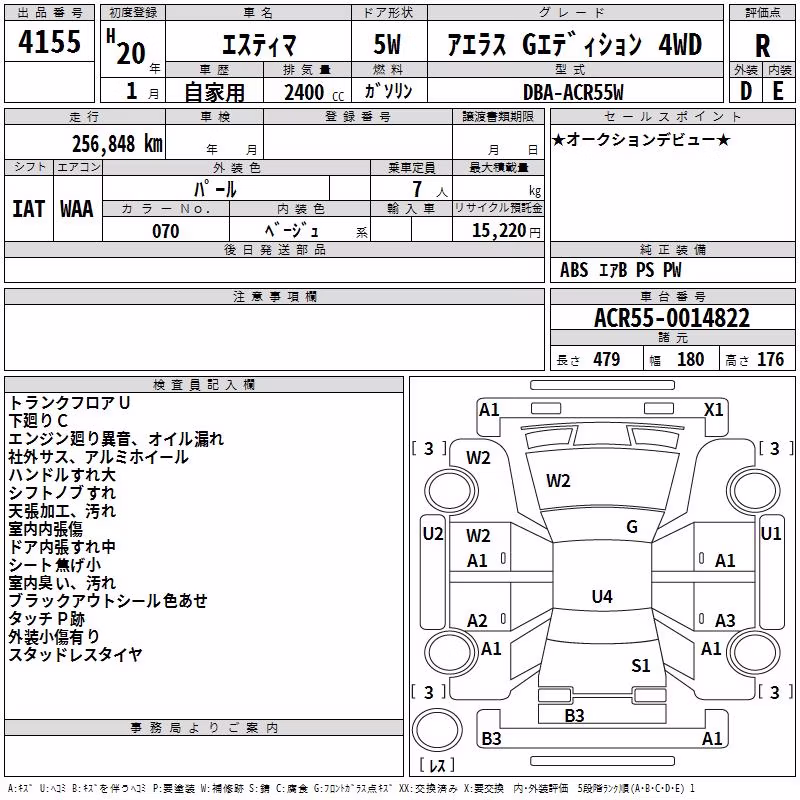Select grade アエラス Gエディション 4WD
This screenshot has height=800, width=800.
coord(574,44)
